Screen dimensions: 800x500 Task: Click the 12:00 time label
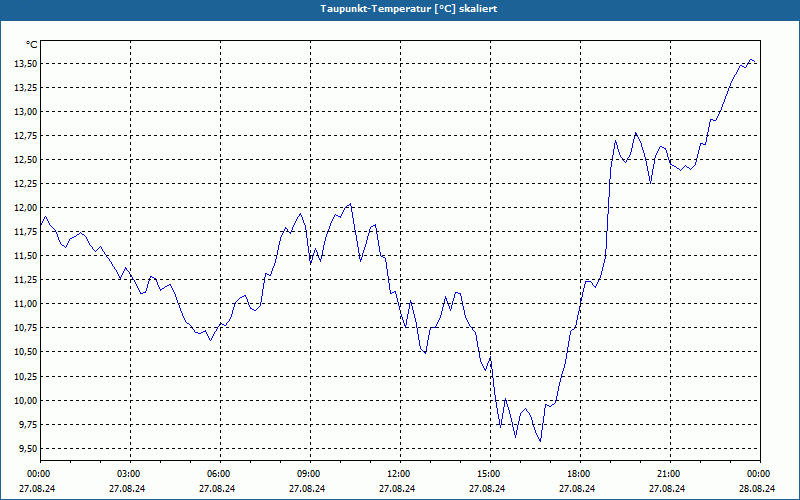(x=400, y=474)
